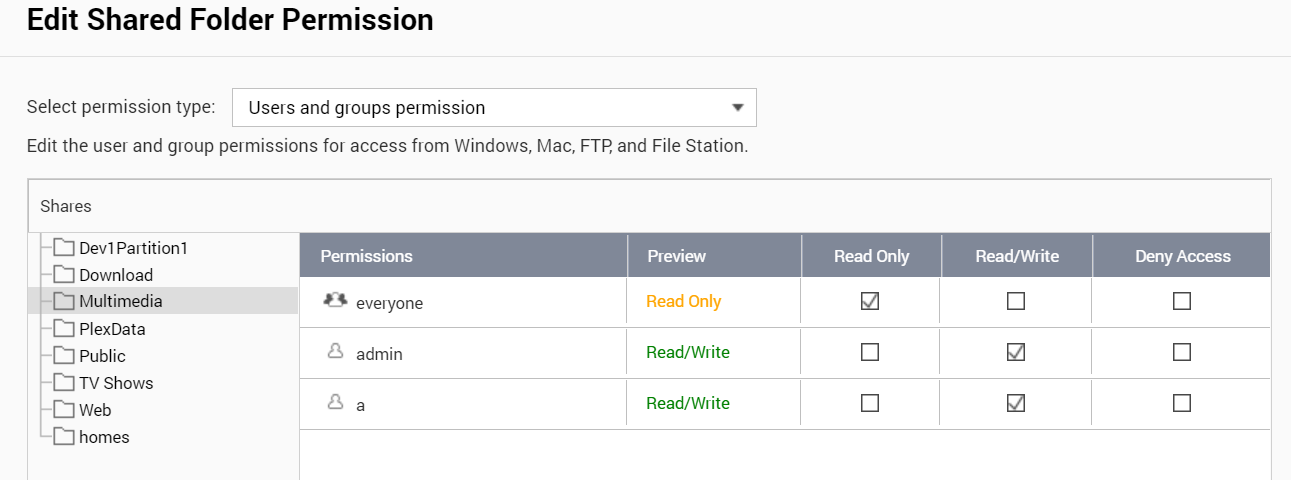Click the user icon beside a
This screenshot has height=480, width=1291.
(336, 403)
